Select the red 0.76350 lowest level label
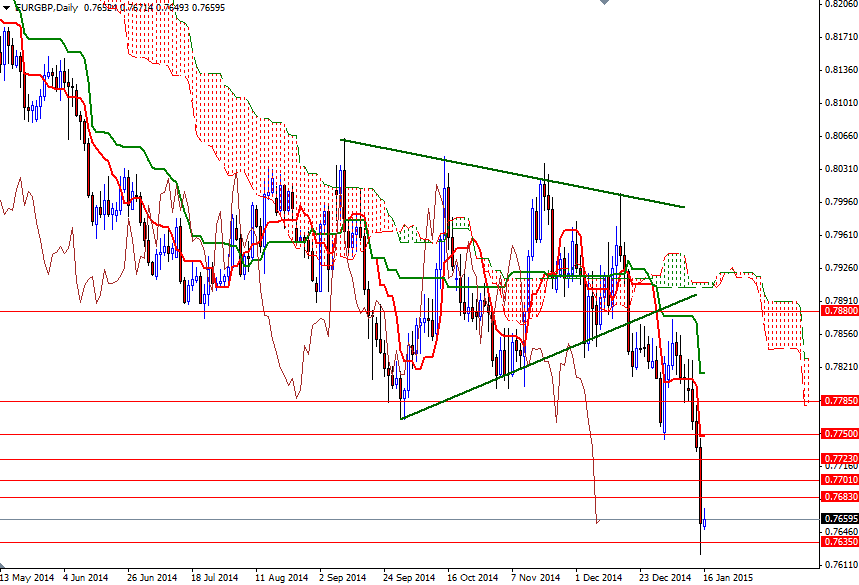 (x=838, y=539)
